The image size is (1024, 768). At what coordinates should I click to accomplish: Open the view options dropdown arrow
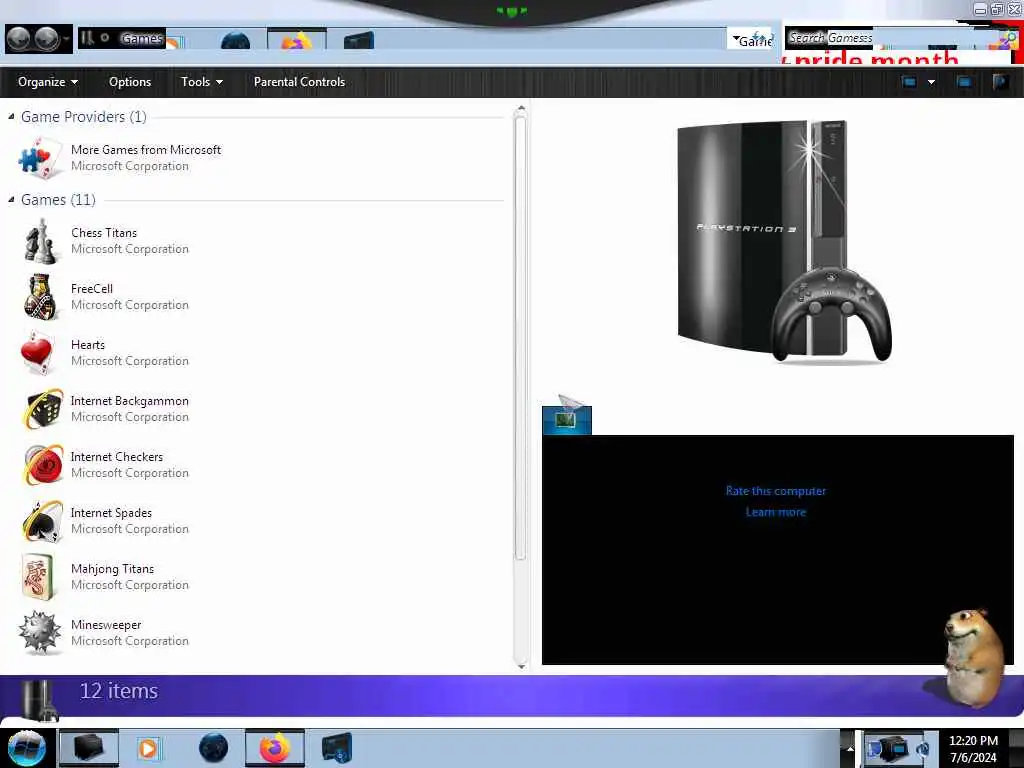click(x=931, y=82)
